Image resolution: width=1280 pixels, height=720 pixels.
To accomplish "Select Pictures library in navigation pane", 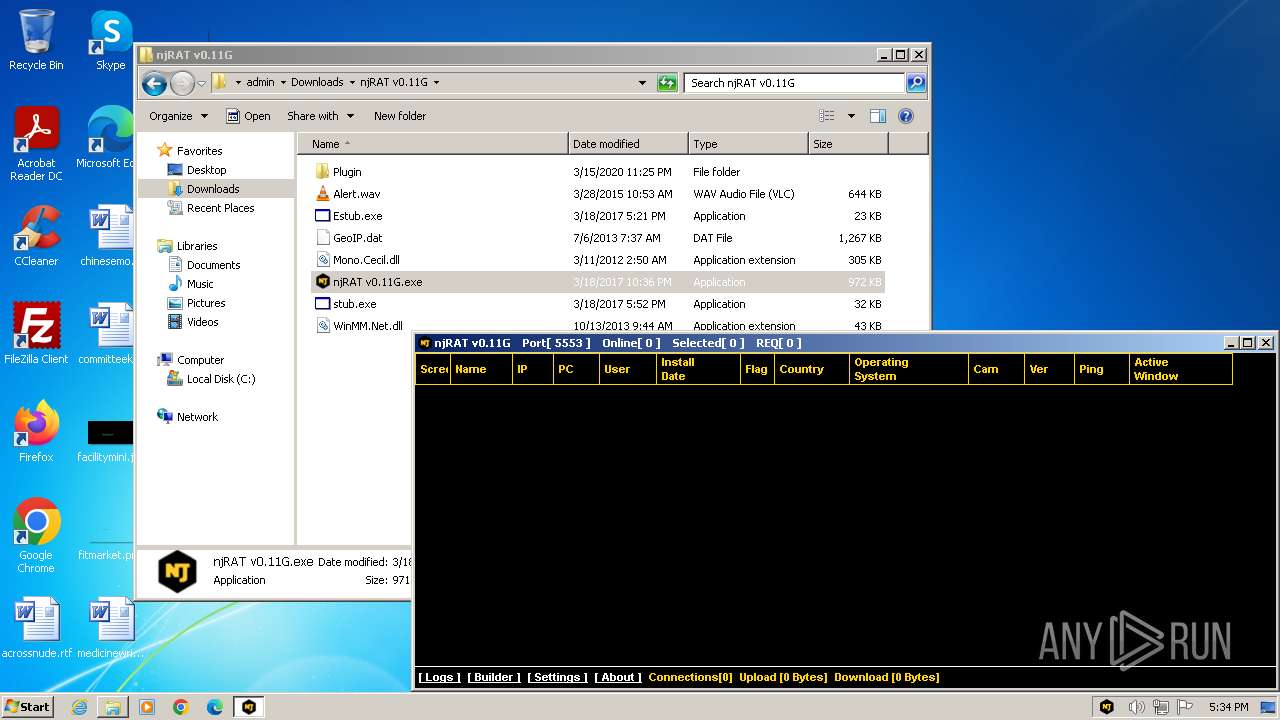I will click(206, 303).
